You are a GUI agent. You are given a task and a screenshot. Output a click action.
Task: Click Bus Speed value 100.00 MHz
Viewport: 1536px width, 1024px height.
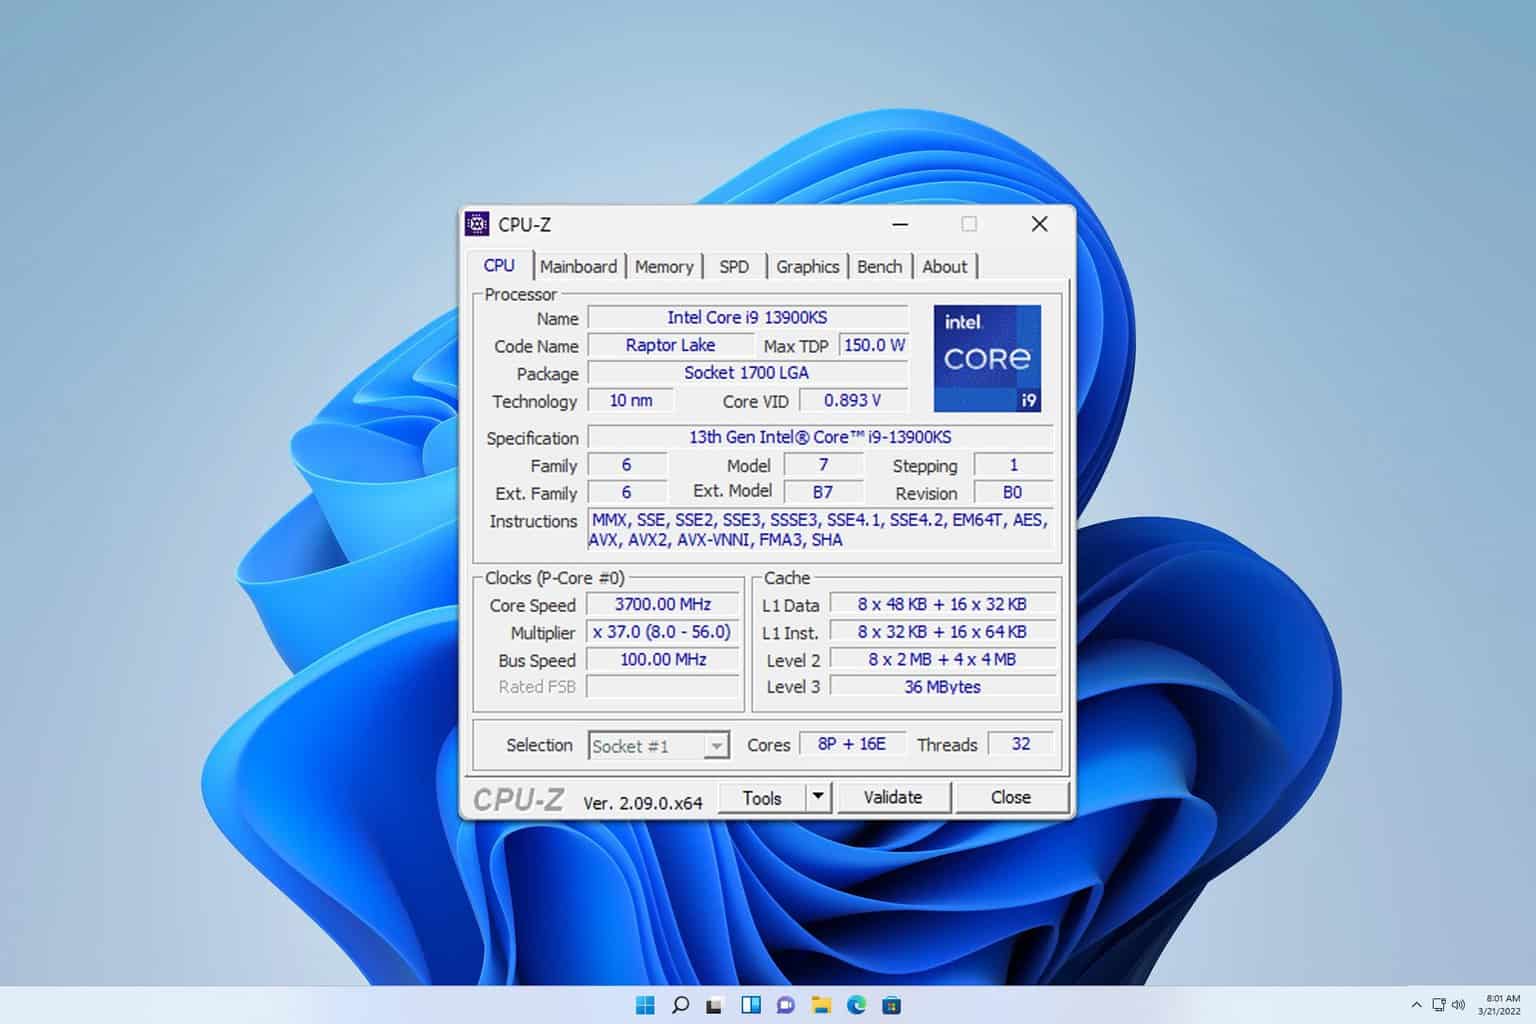(x=662, y=659)
